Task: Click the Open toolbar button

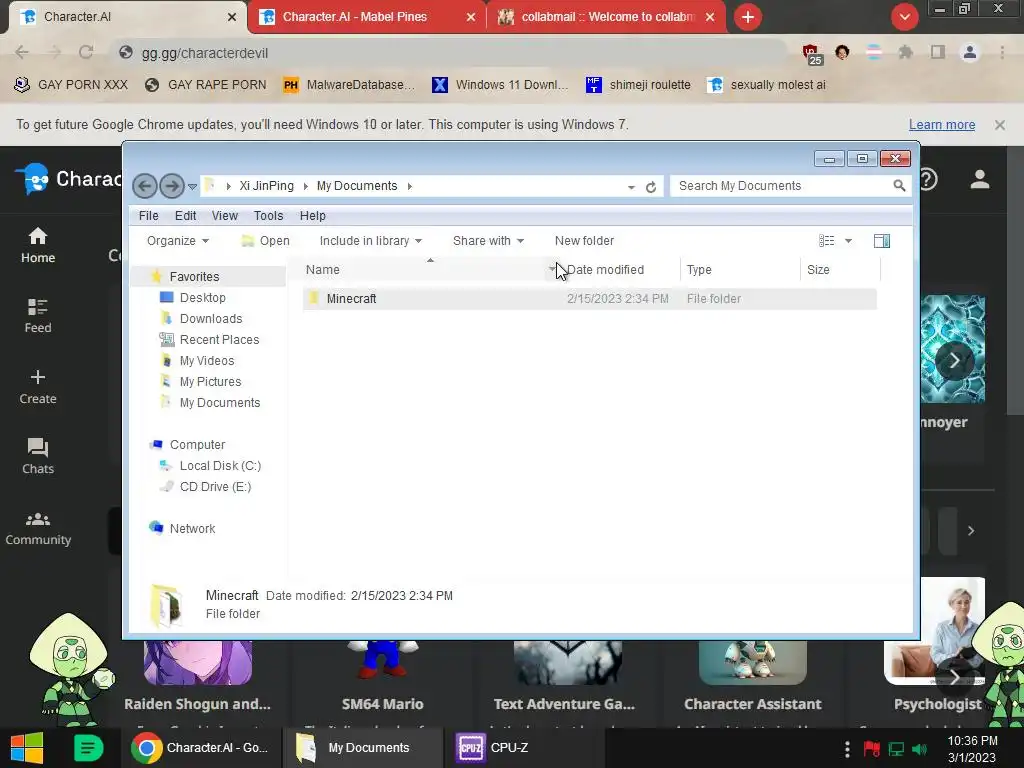Action: (x=265, y=241)
